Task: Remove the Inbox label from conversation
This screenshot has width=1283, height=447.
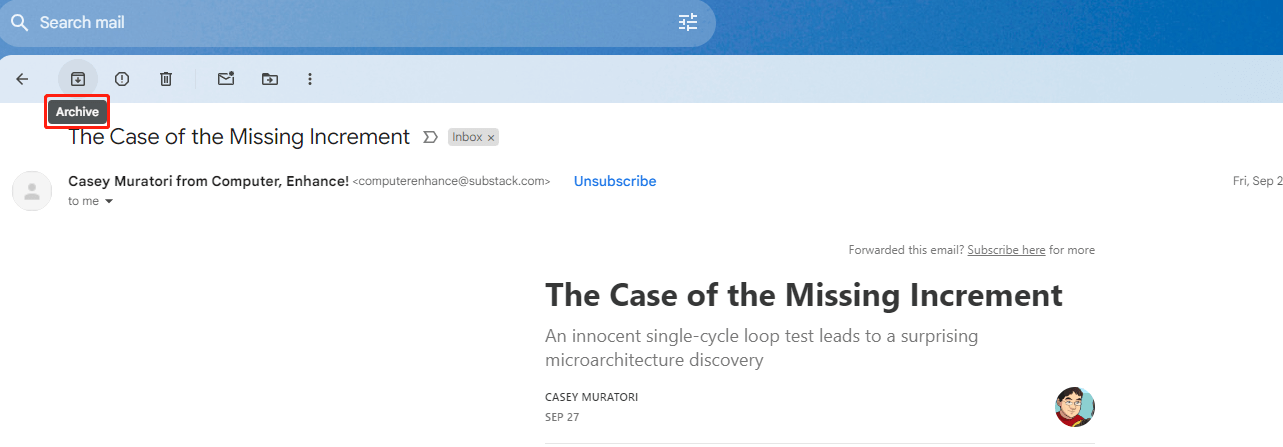Action: 491,138
